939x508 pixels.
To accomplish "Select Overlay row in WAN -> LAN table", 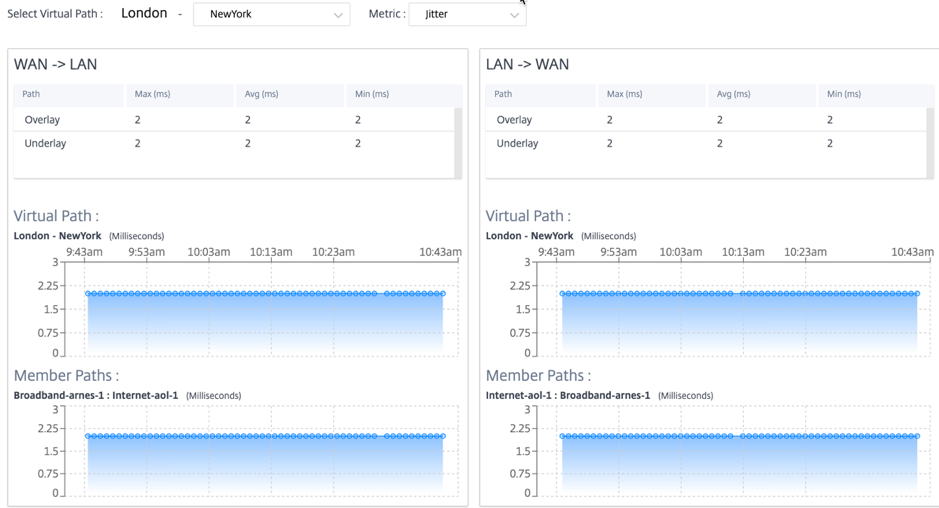I will coord(234,120).
